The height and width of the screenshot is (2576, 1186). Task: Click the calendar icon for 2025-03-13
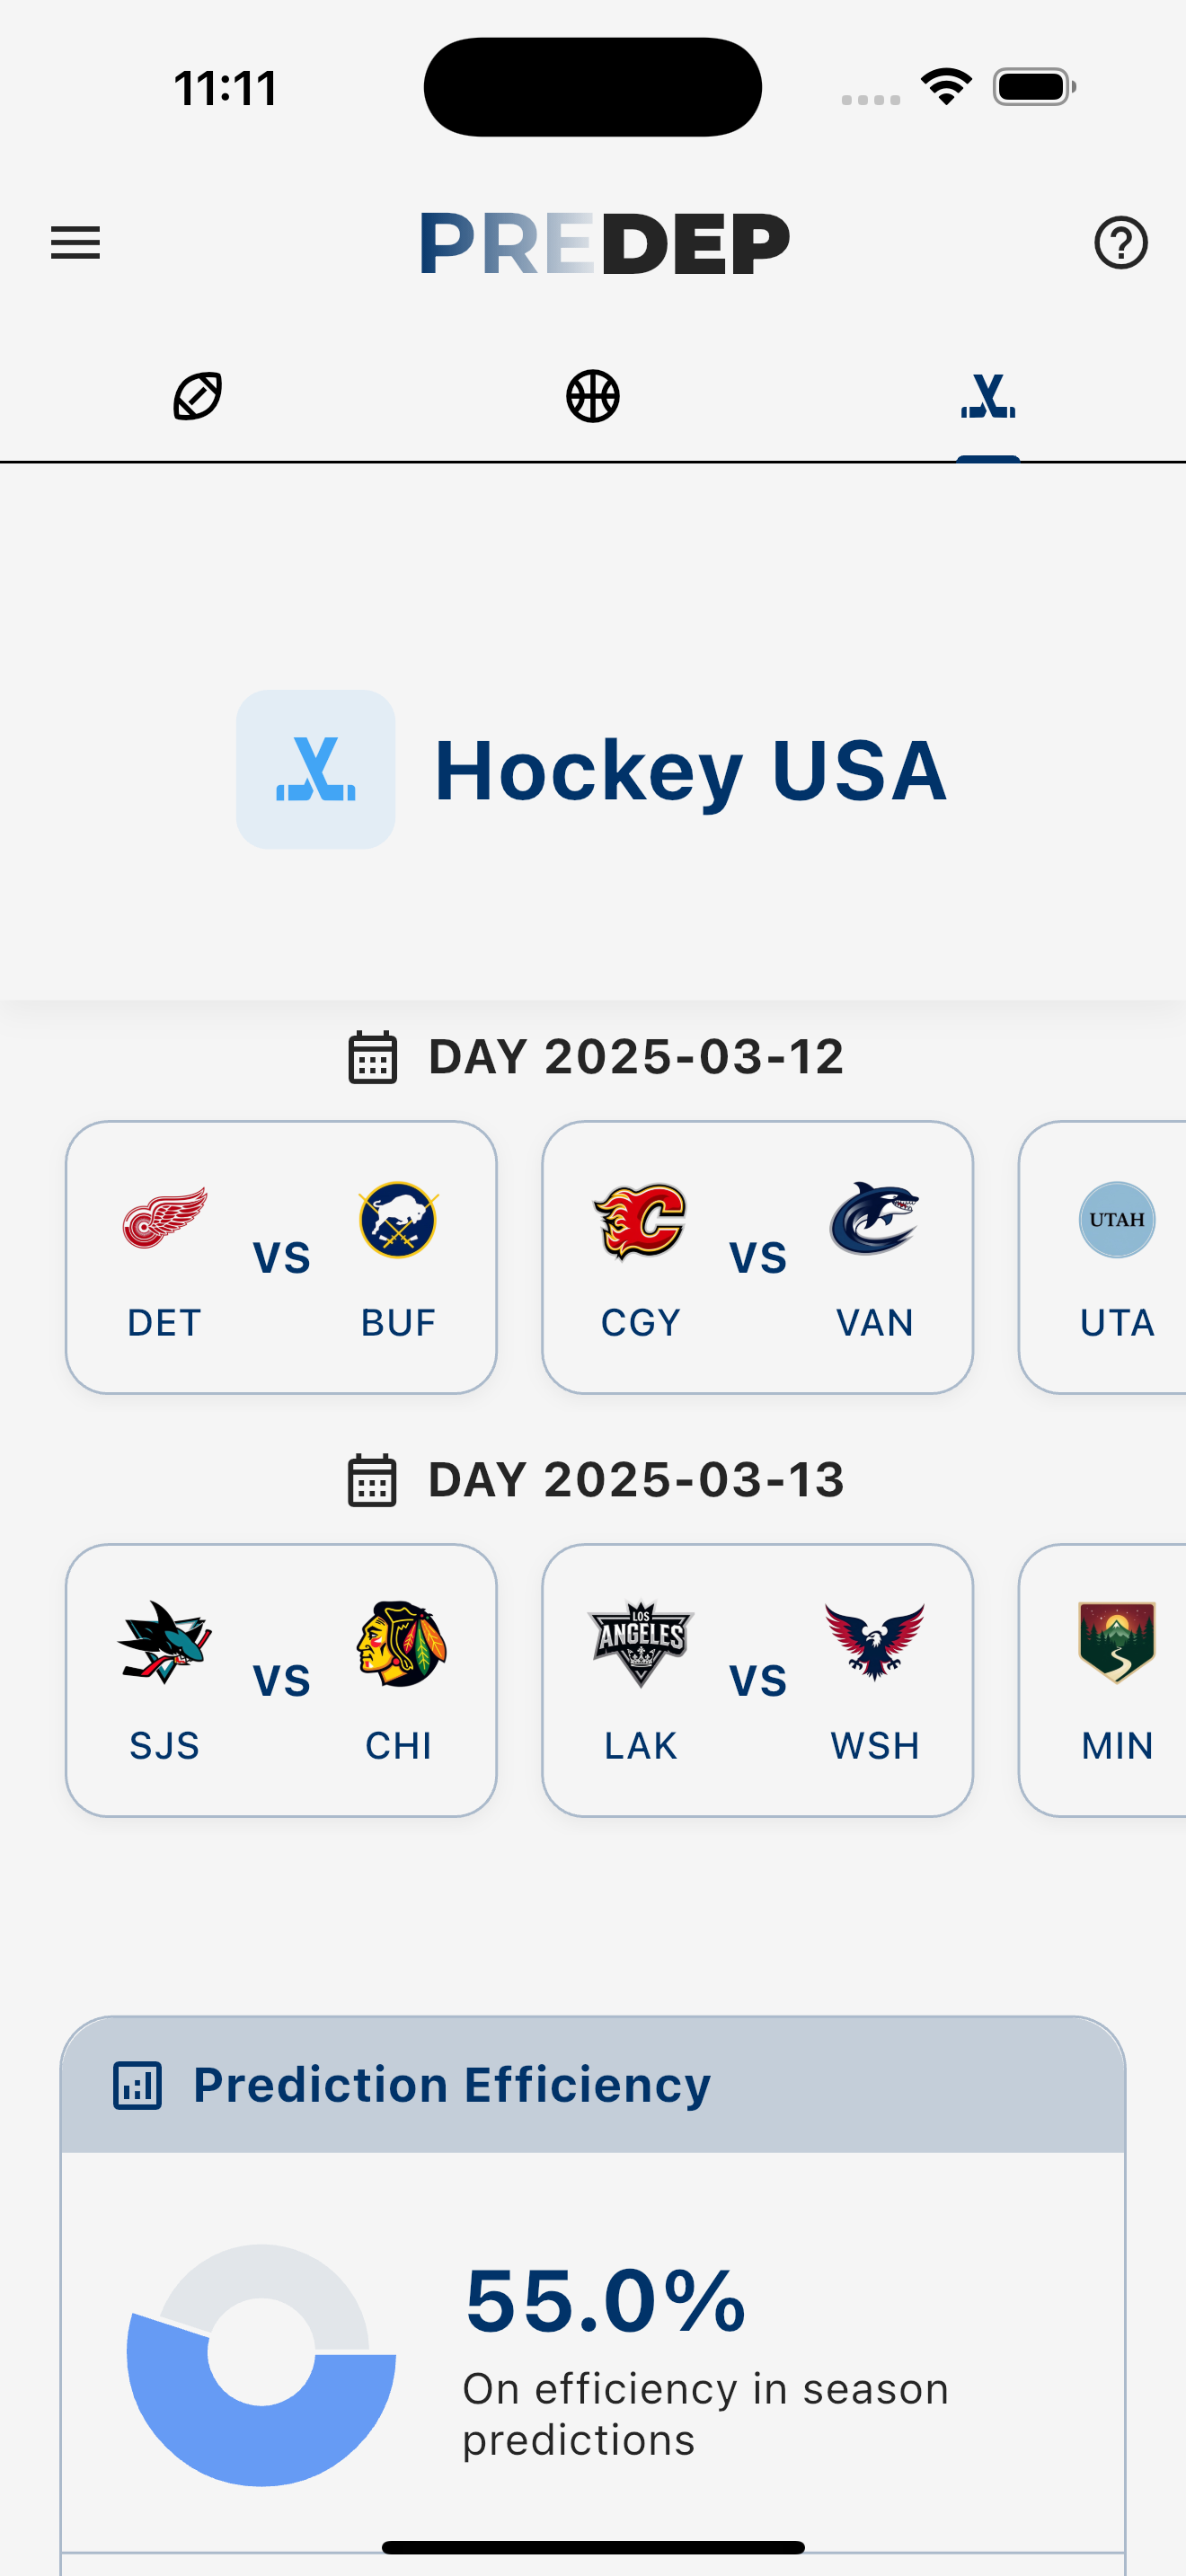click(372, 1480)
